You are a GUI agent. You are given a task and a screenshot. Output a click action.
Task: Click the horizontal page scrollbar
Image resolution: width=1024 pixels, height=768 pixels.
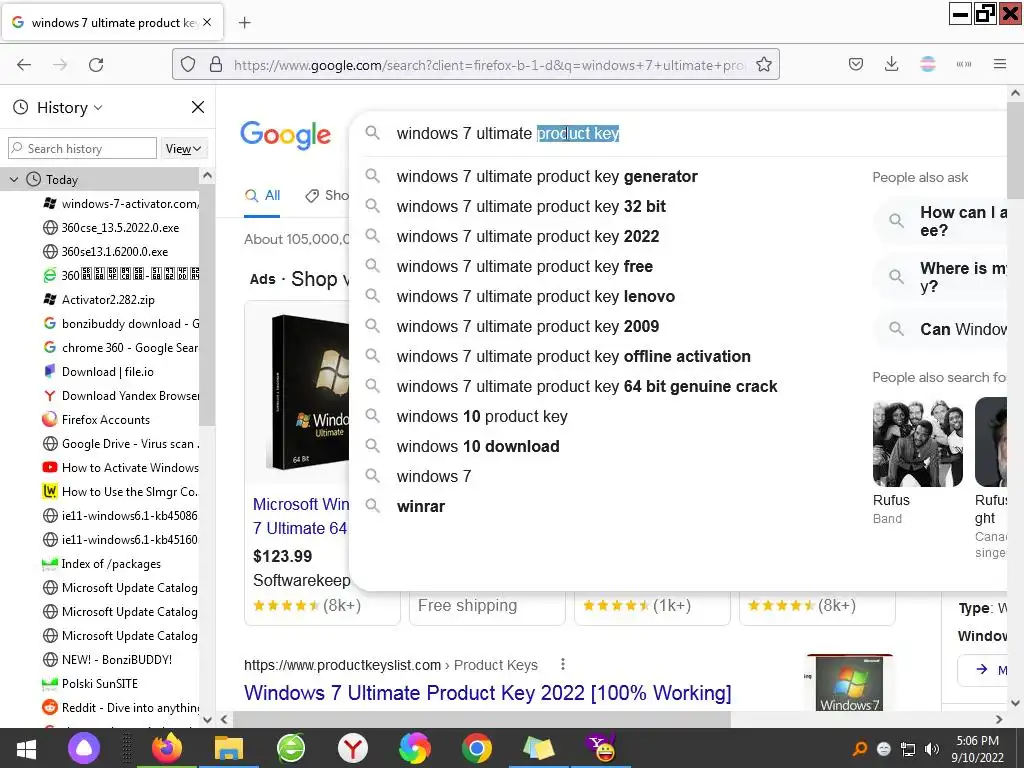481,720
